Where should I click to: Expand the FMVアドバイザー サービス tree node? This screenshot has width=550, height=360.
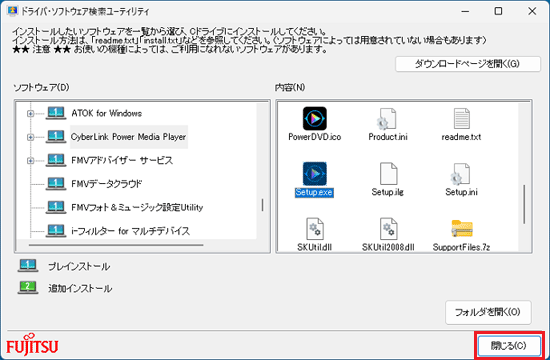31,160
